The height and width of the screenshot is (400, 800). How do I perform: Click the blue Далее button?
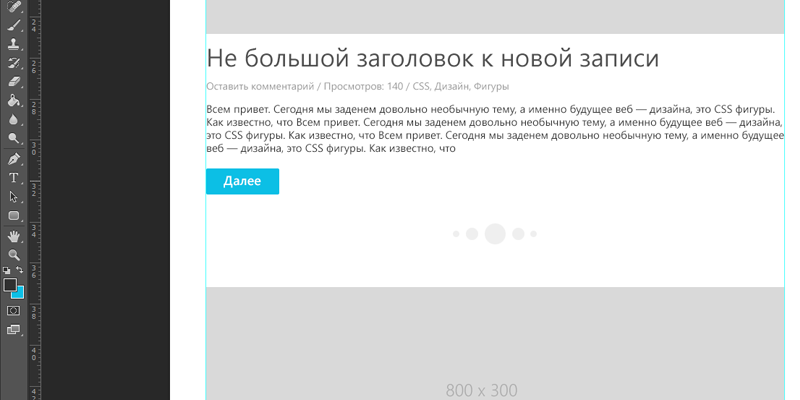pyautogui.click(x=242, y=181)
